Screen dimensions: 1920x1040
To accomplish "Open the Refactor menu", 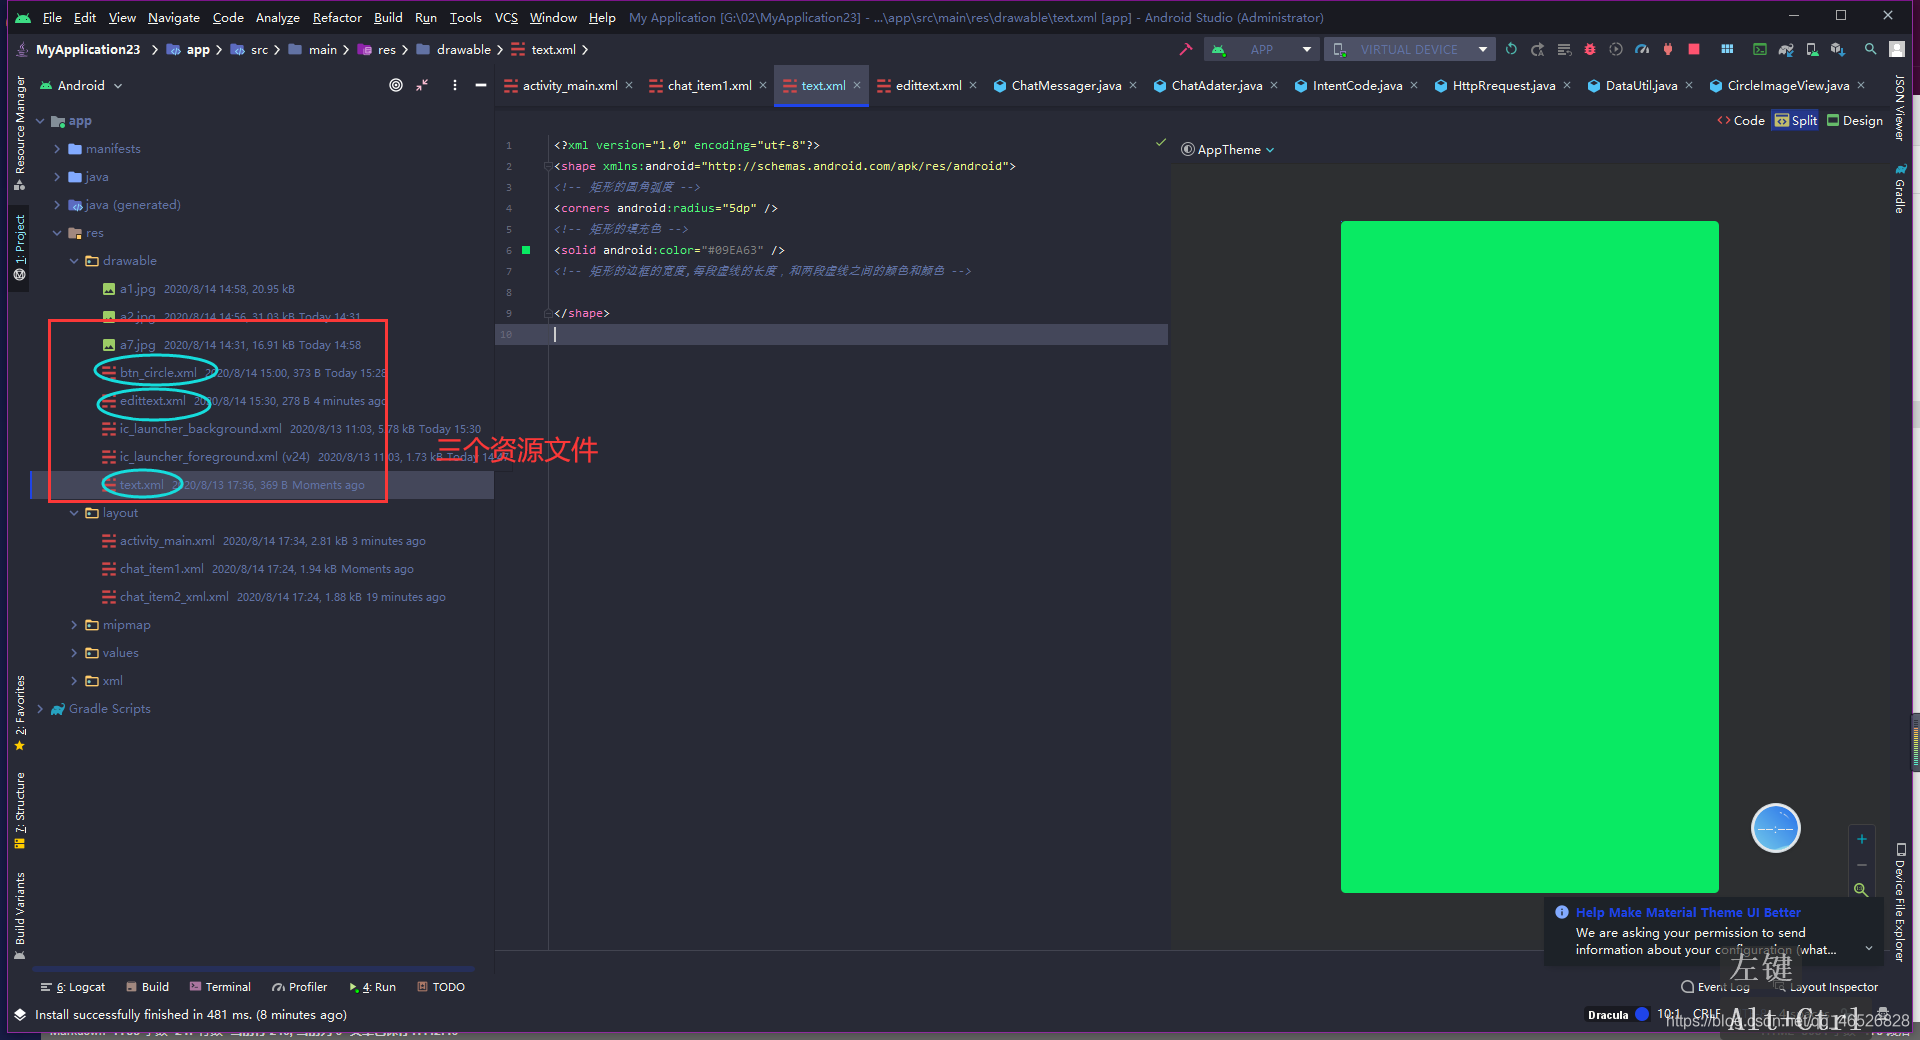I will tap(337, 17).
